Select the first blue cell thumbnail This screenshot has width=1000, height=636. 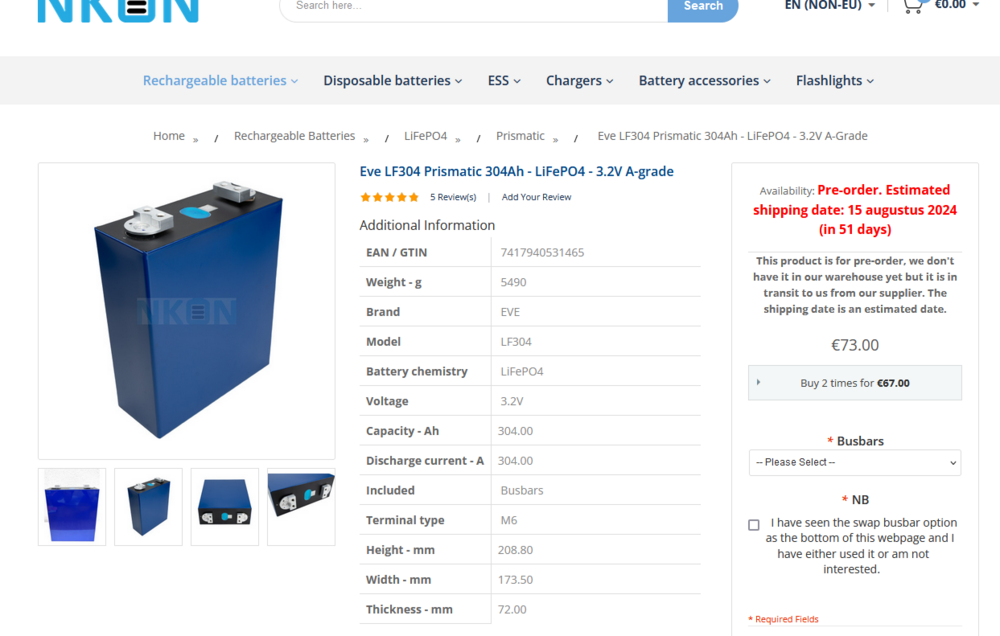[72, 507]
